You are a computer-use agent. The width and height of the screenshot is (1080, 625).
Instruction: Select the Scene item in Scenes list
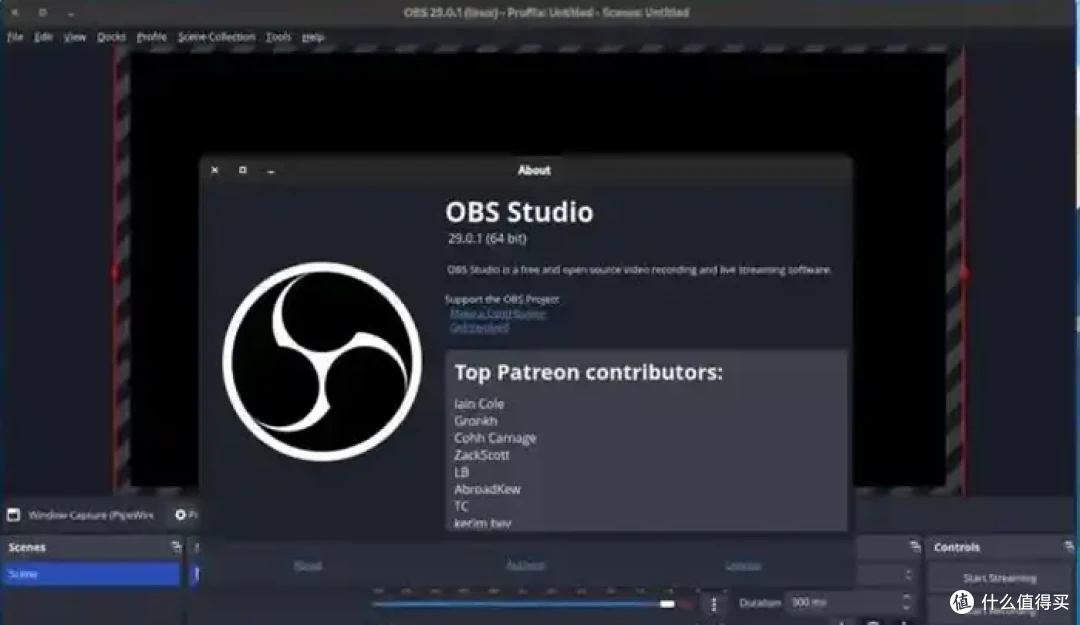click(x=92, y=574)
